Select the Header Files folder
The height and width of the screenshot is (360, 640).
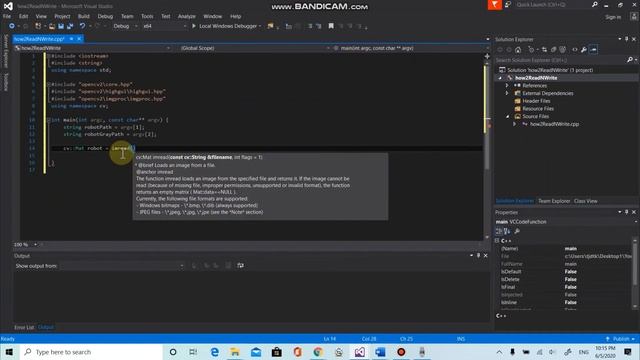click(x=536, y=101)
